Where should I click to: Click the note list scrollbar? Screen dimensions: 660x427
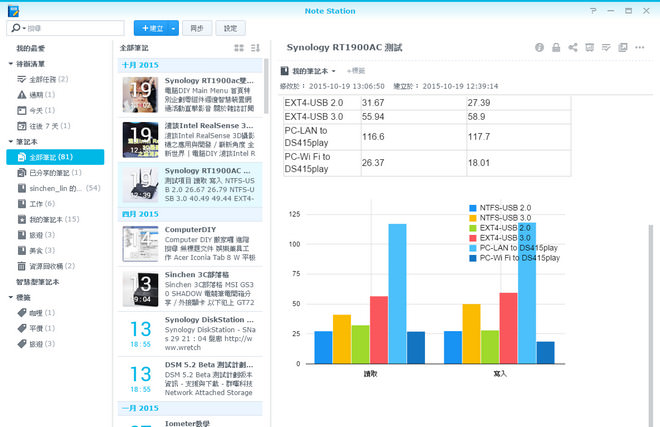click(x=266, y=86)
